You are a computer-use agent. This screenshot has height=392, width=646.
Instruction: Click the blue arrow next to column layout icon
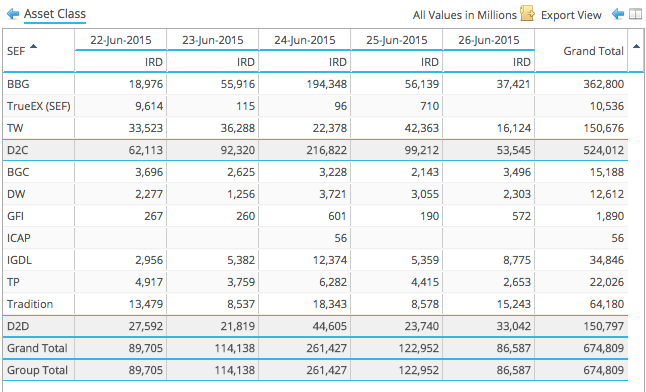click(618, 14)
